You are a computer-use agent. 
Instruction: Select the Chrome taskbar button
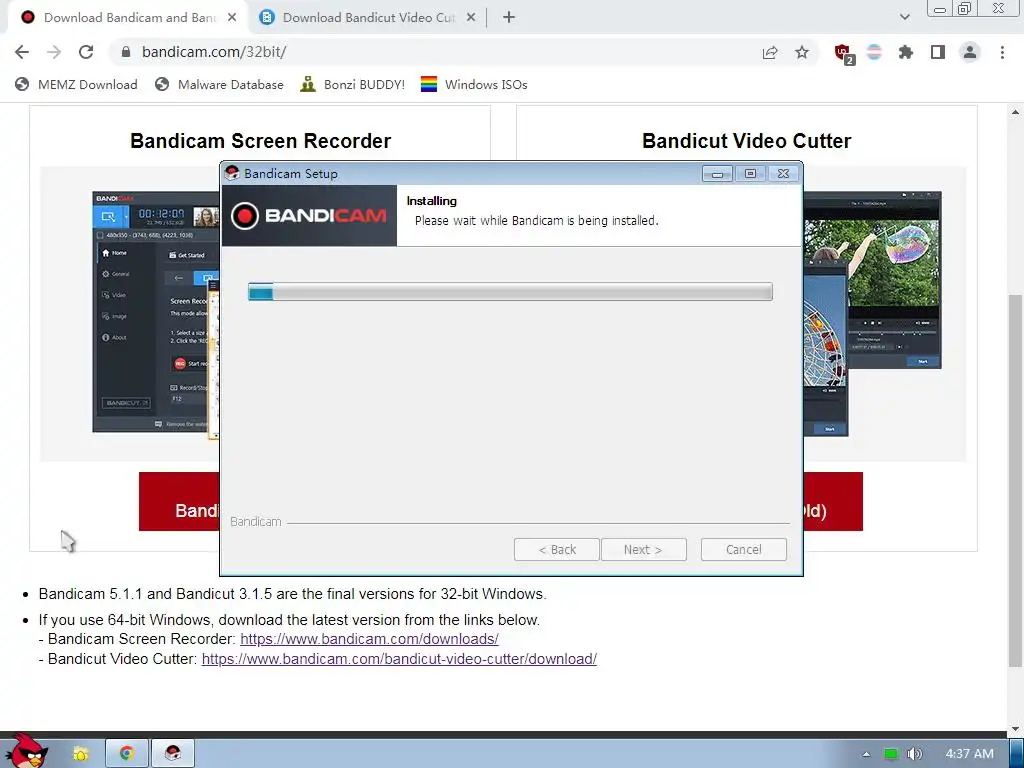pos(127,754)
